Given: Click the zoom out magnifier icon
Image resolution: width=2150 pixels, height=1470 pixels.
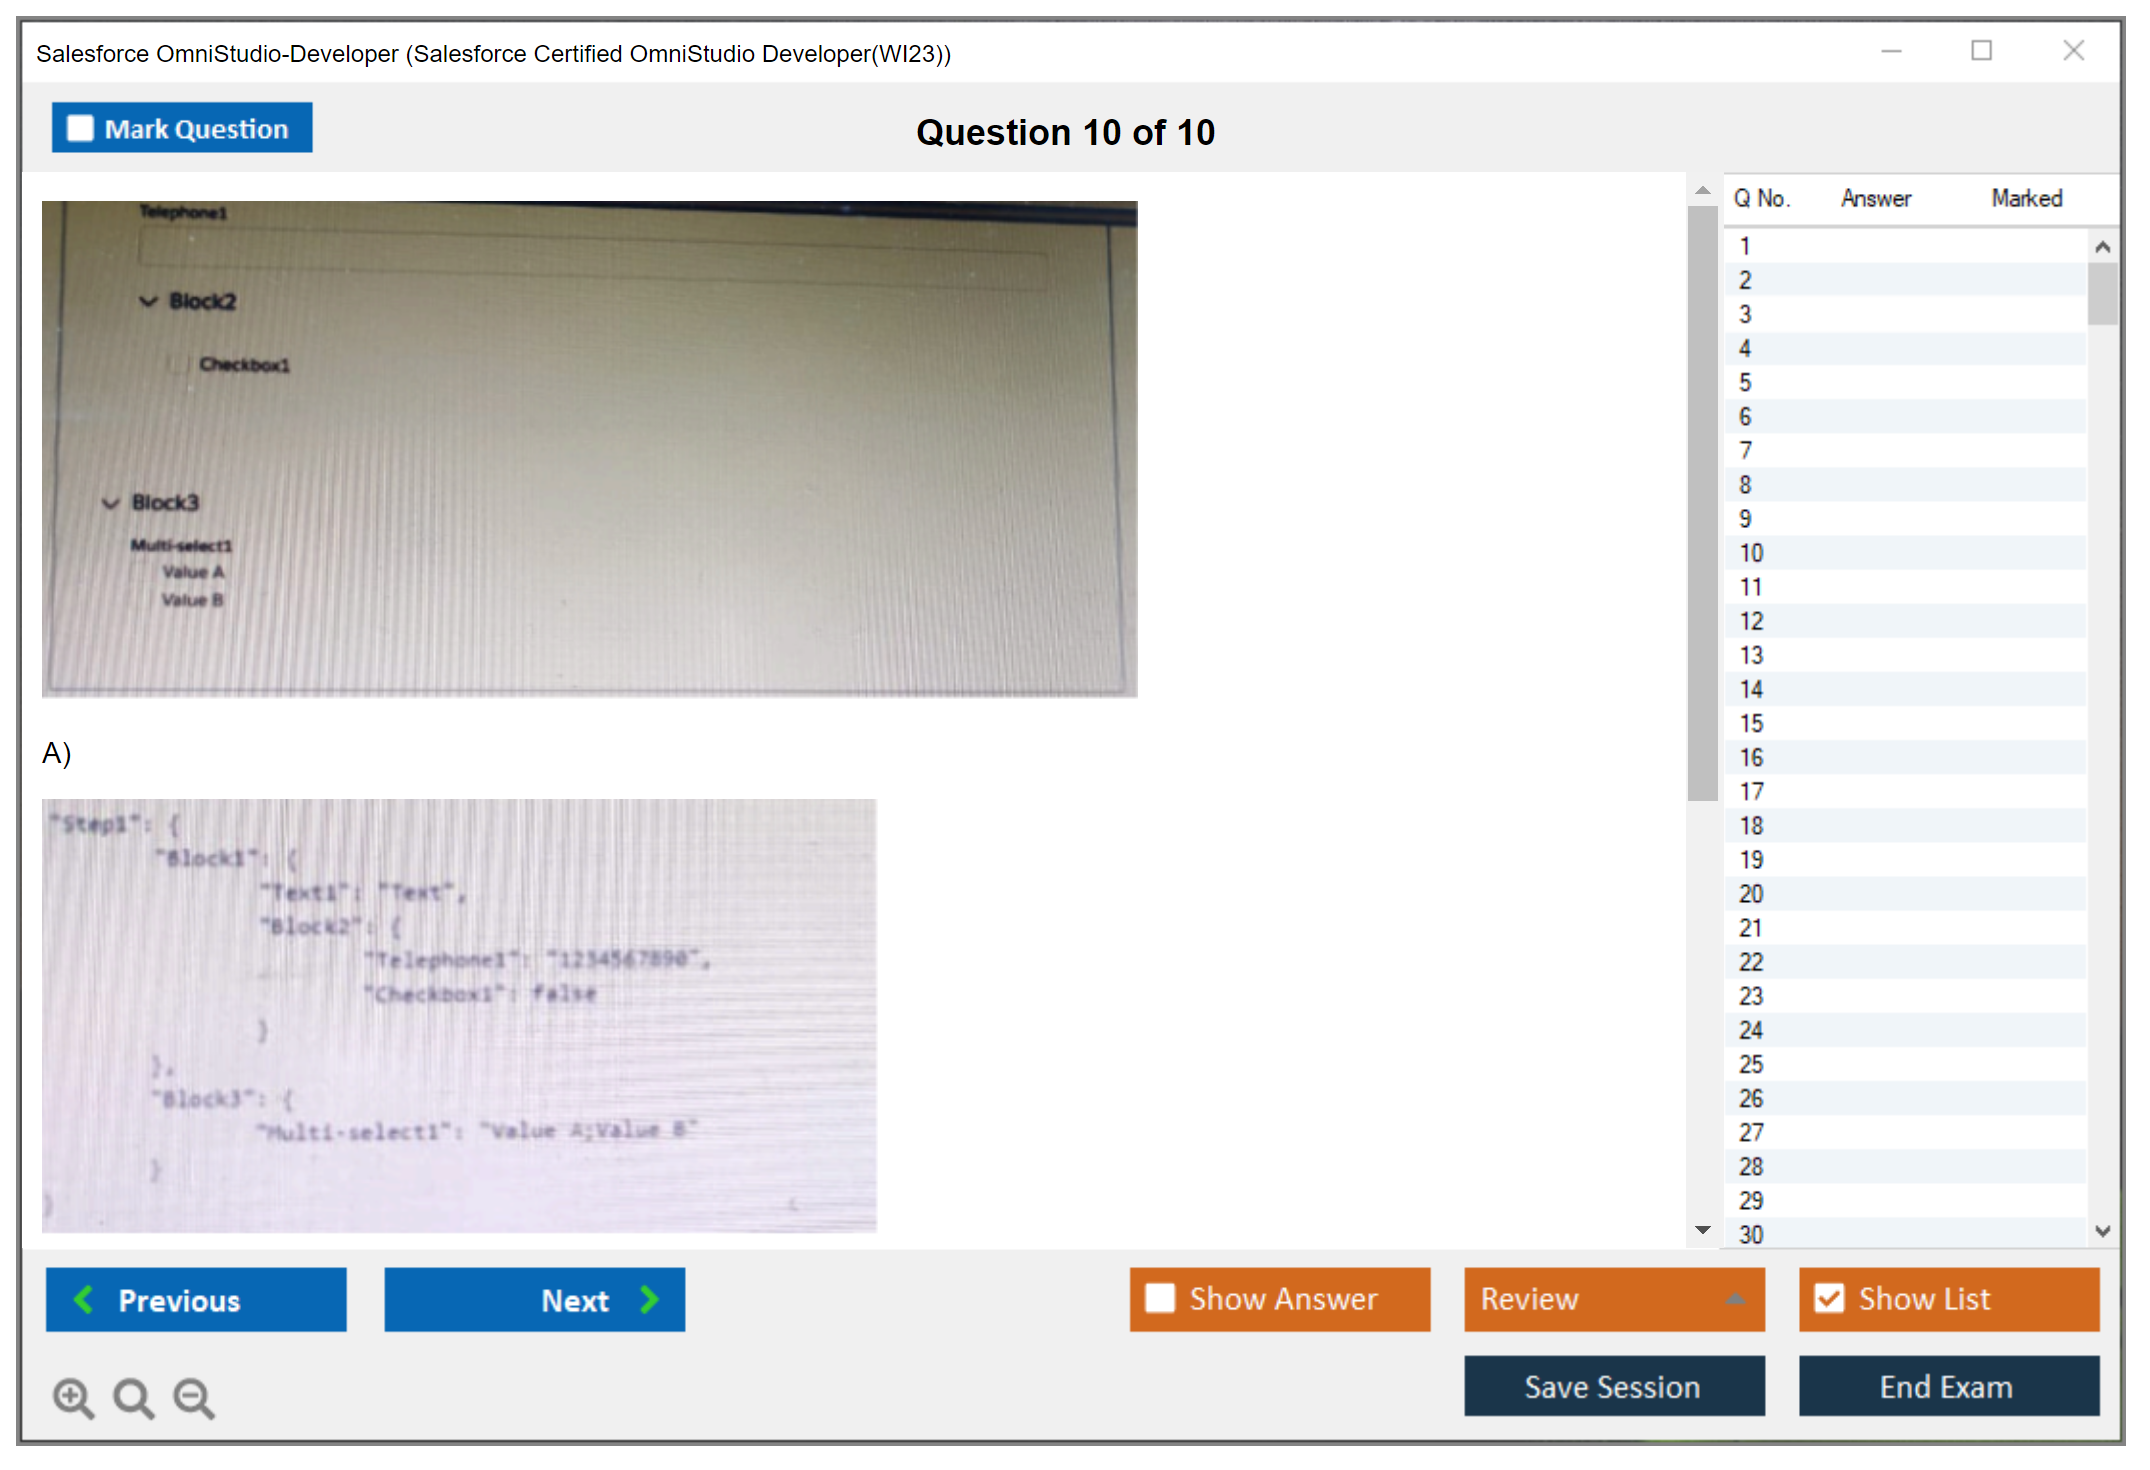Looking at the screenshot, I should (193, 1397).
